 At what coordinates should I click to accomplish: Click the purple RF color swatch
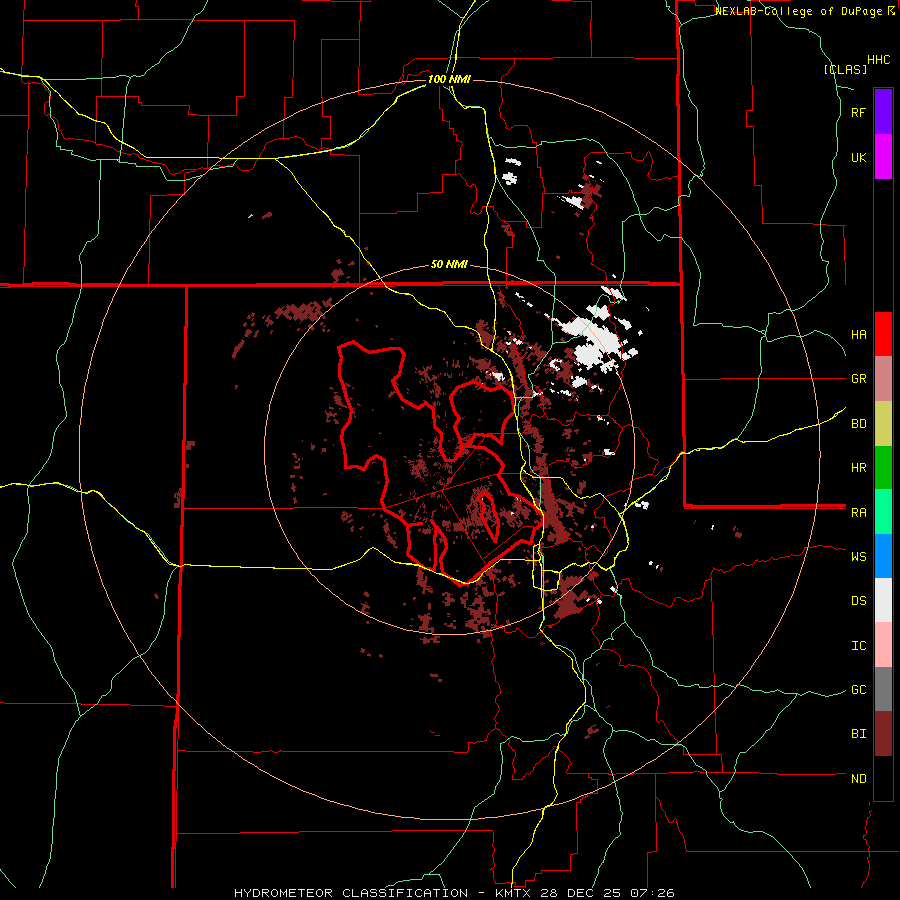tap(883, 112)
